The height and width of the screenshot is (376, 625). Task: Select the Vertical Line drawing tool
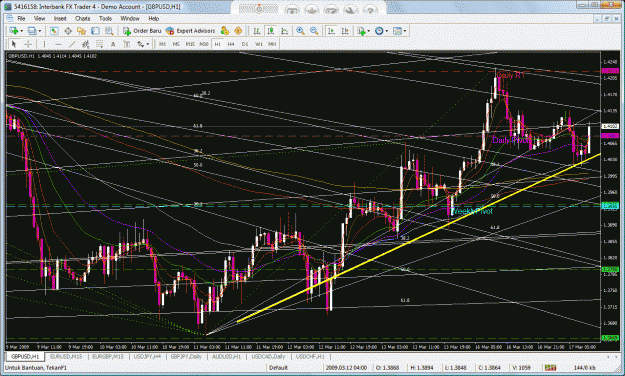(44, 44)
